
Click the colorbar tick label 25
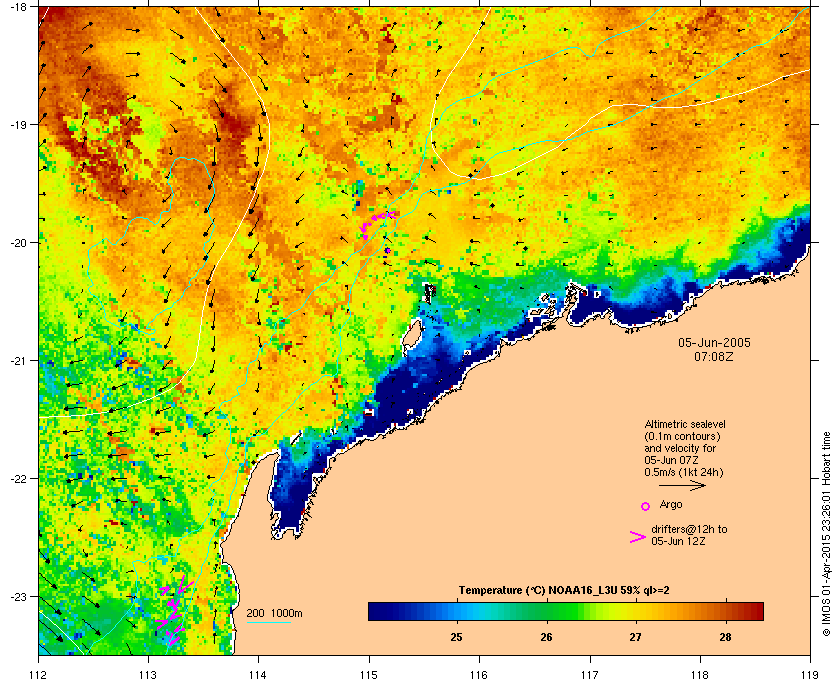tap(456, 637)
